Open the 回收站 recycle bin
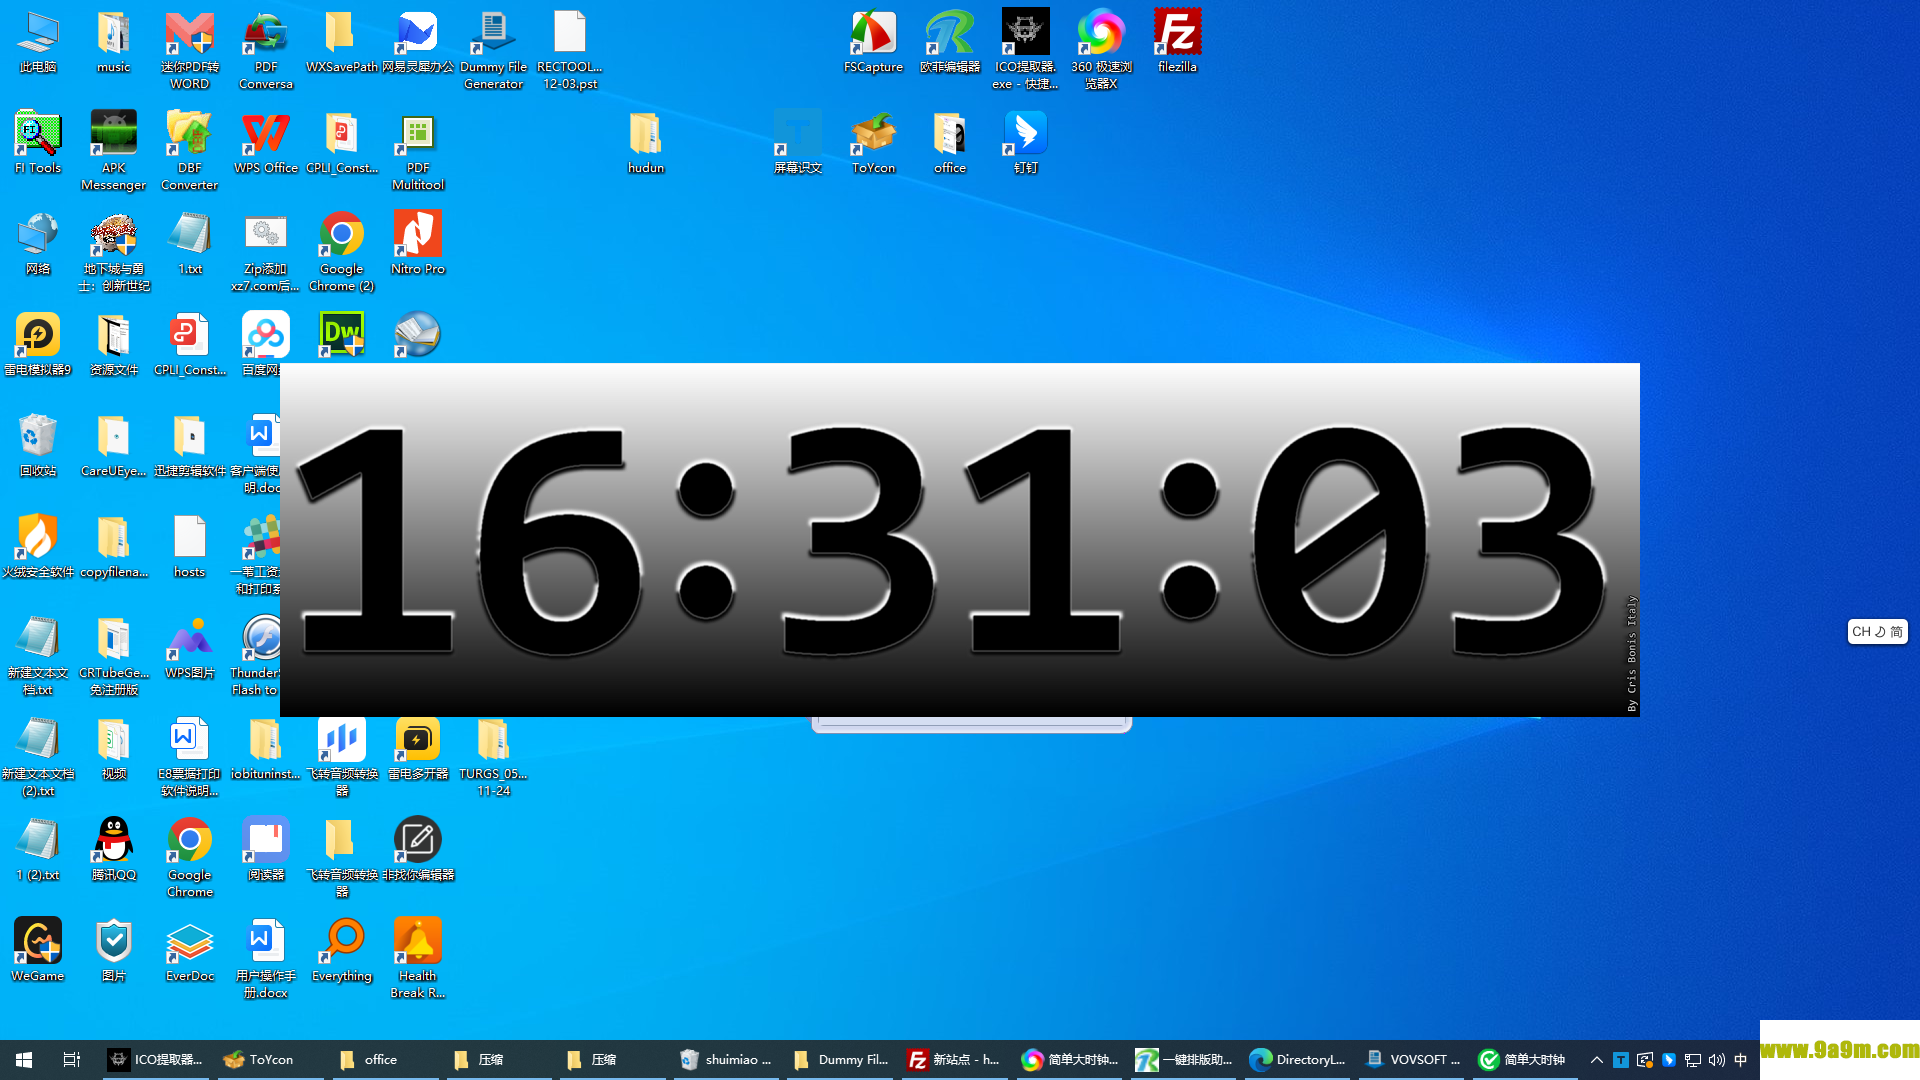Image resolution: width=1920 pixels, height=1080 pixels. point(37,446)
